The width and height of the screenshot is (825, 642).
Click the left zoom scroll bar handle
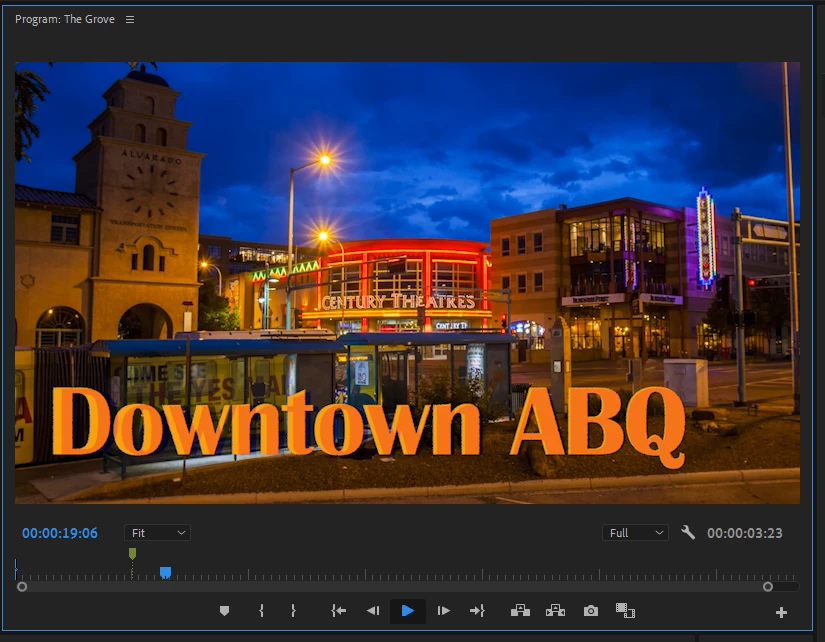(22, 587)
